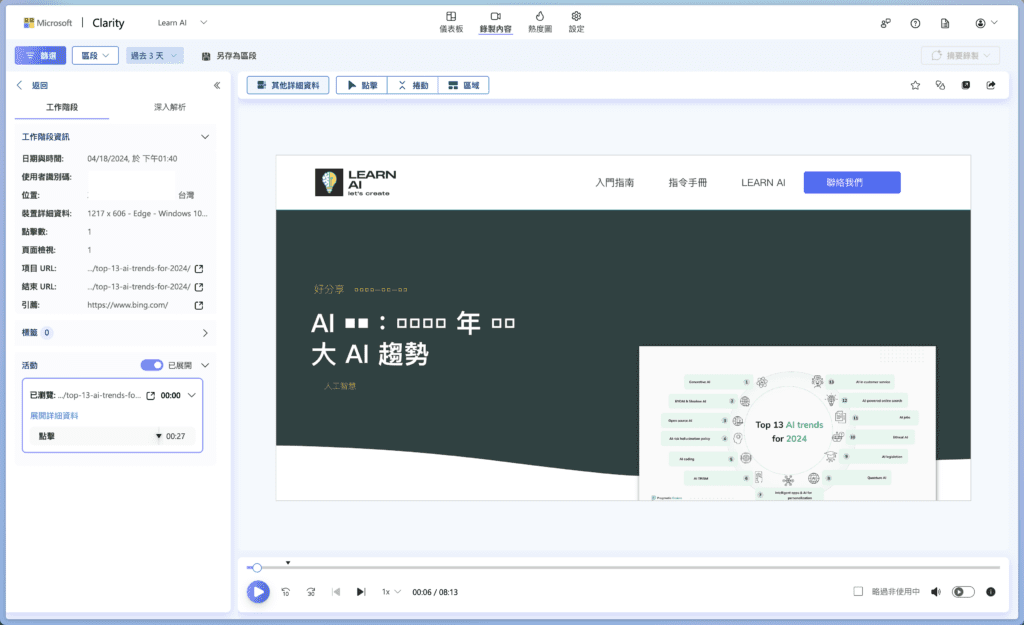Screen dimensions: 1024x625
Task: Play the session recording
Action: tap(258, 591)
